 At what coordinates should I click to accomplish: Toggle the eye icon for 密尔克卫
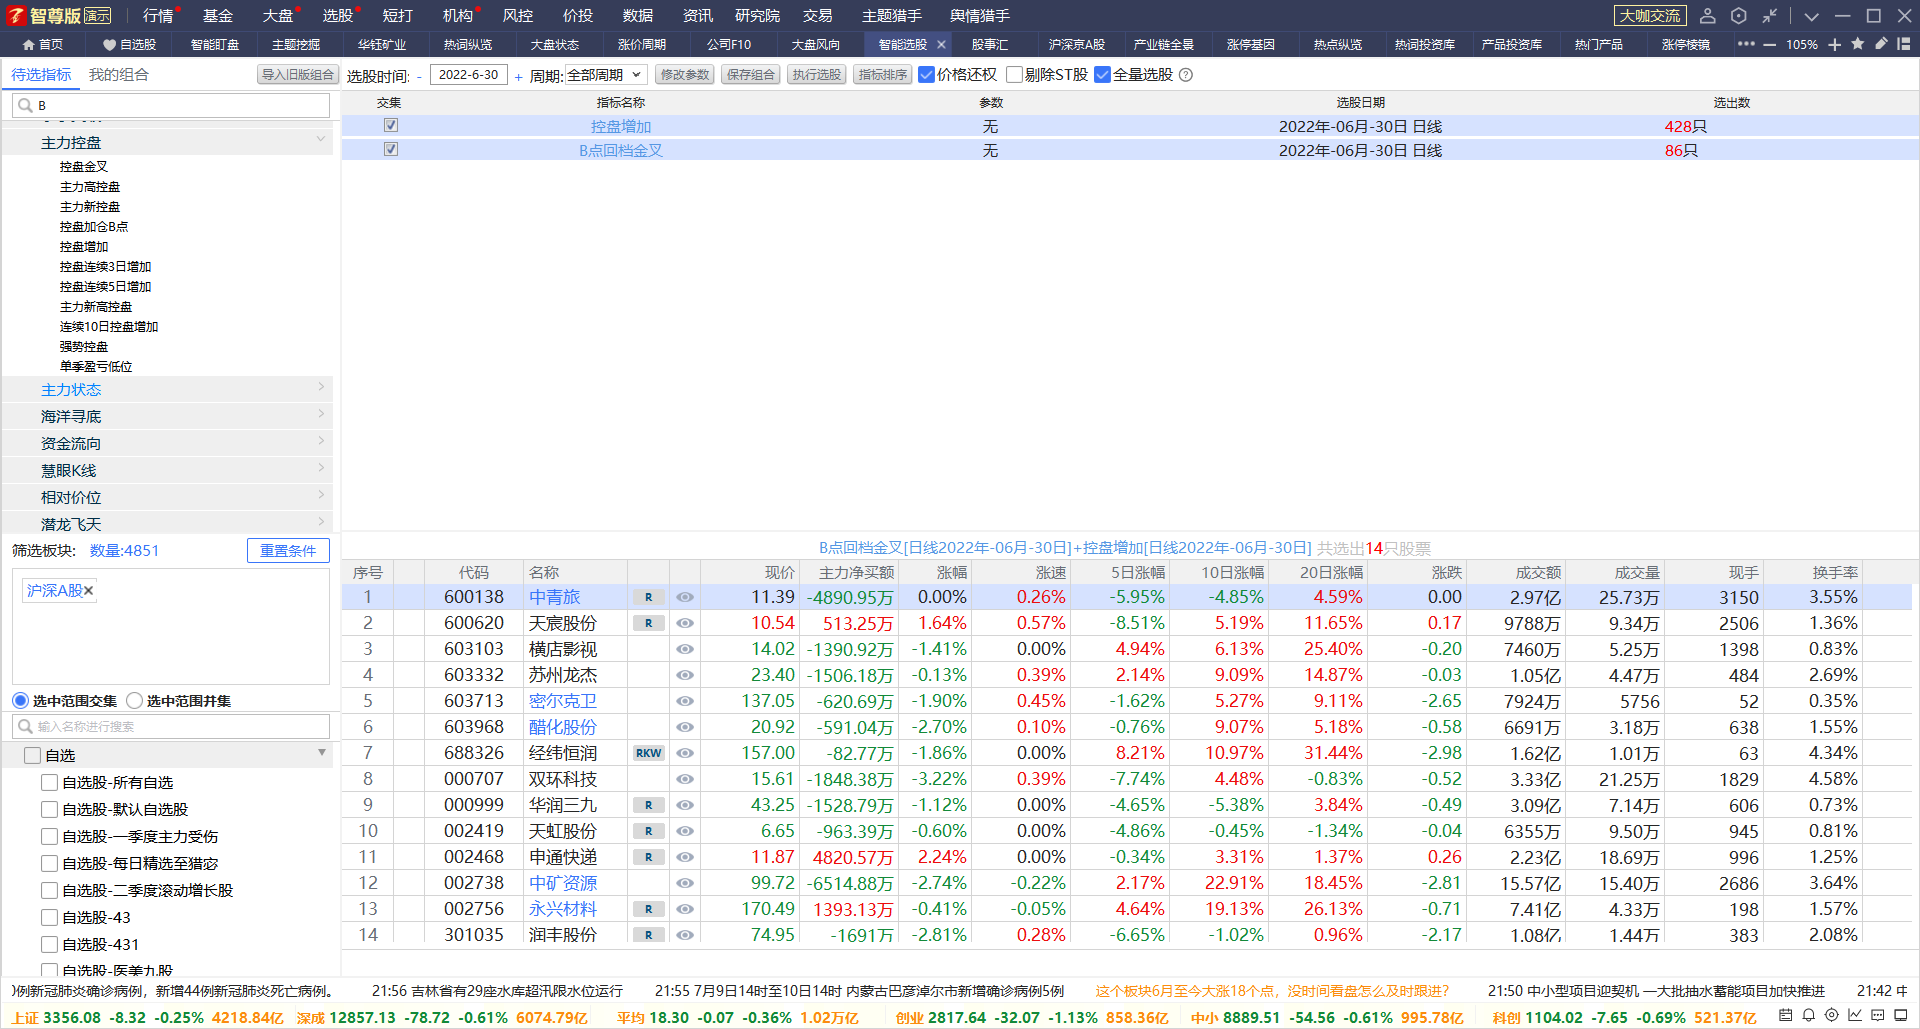[685, 701]
